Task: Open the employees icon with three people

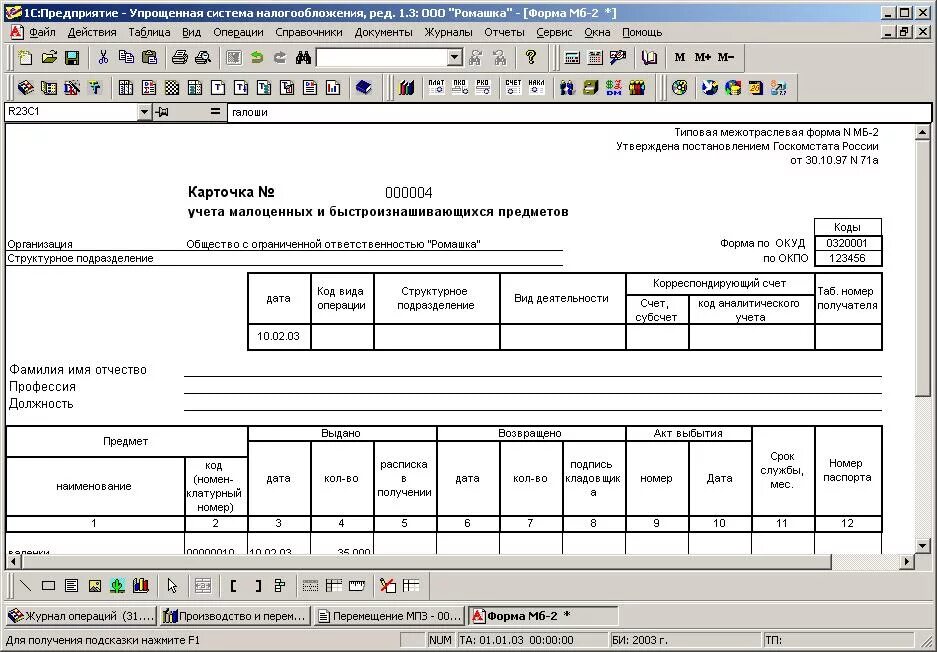Action: pos(637,88)
